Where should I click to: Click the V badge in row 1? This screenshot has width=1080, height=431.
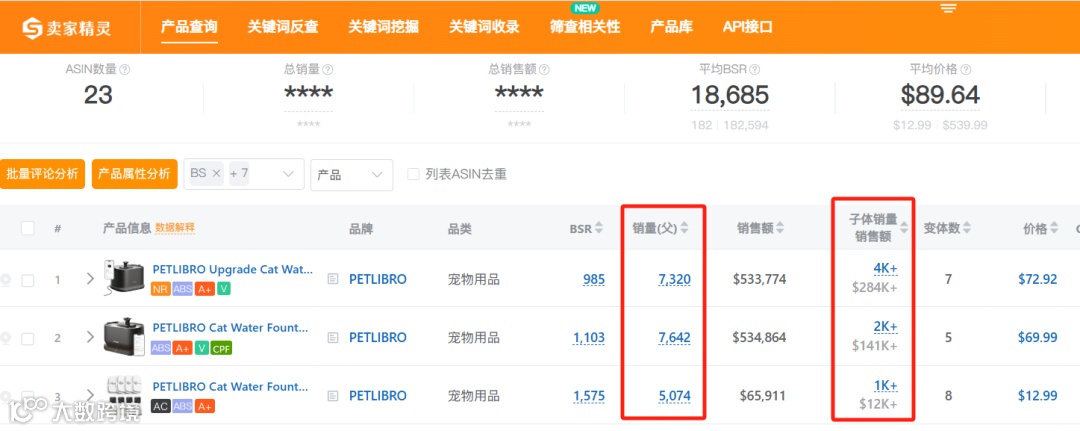(x=223, y=289)
